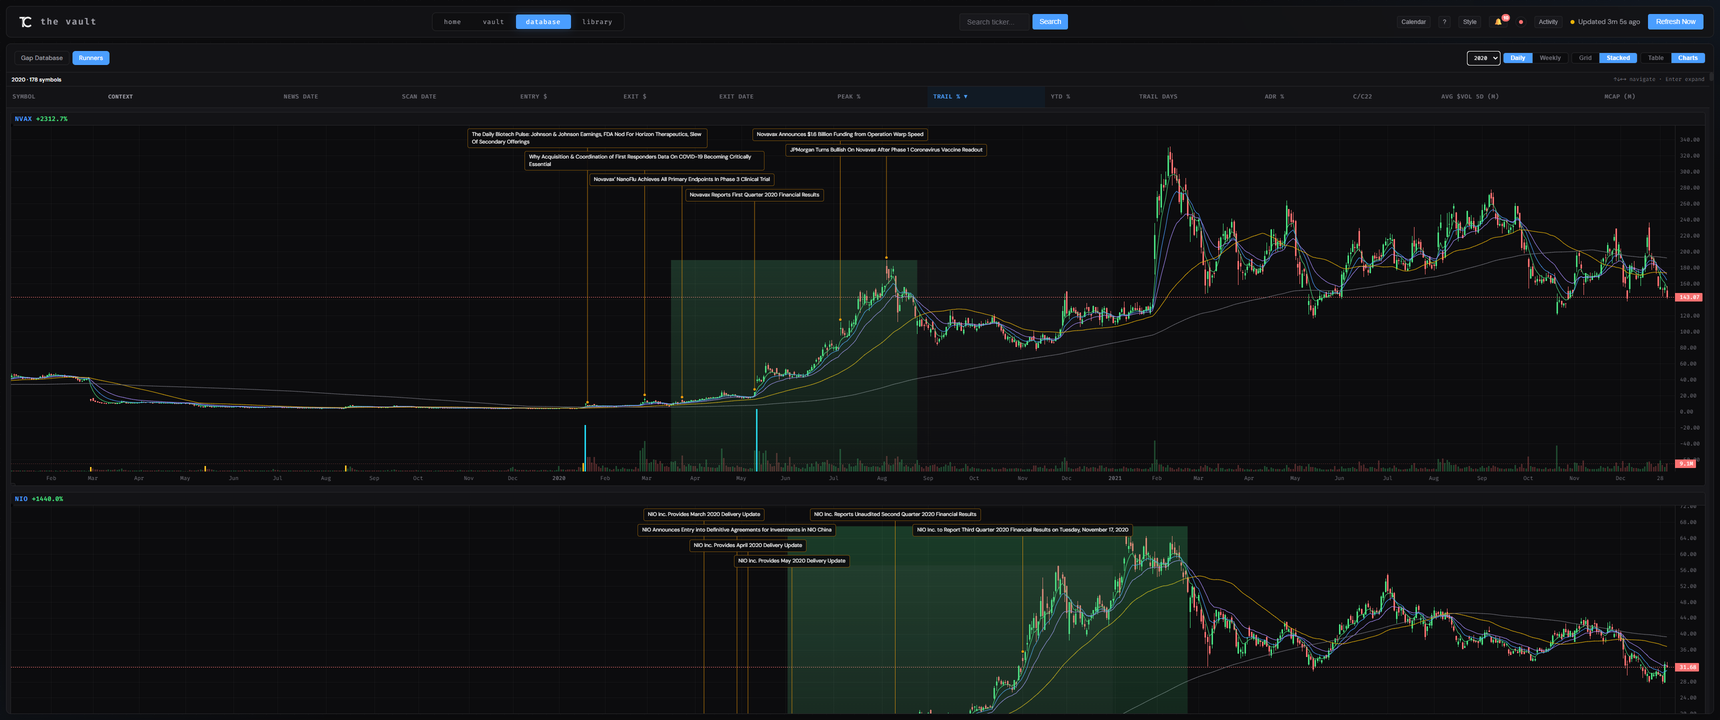1720x720 pixels.
Task: Sort by MCAP (M) column header
Action: 1620,97
